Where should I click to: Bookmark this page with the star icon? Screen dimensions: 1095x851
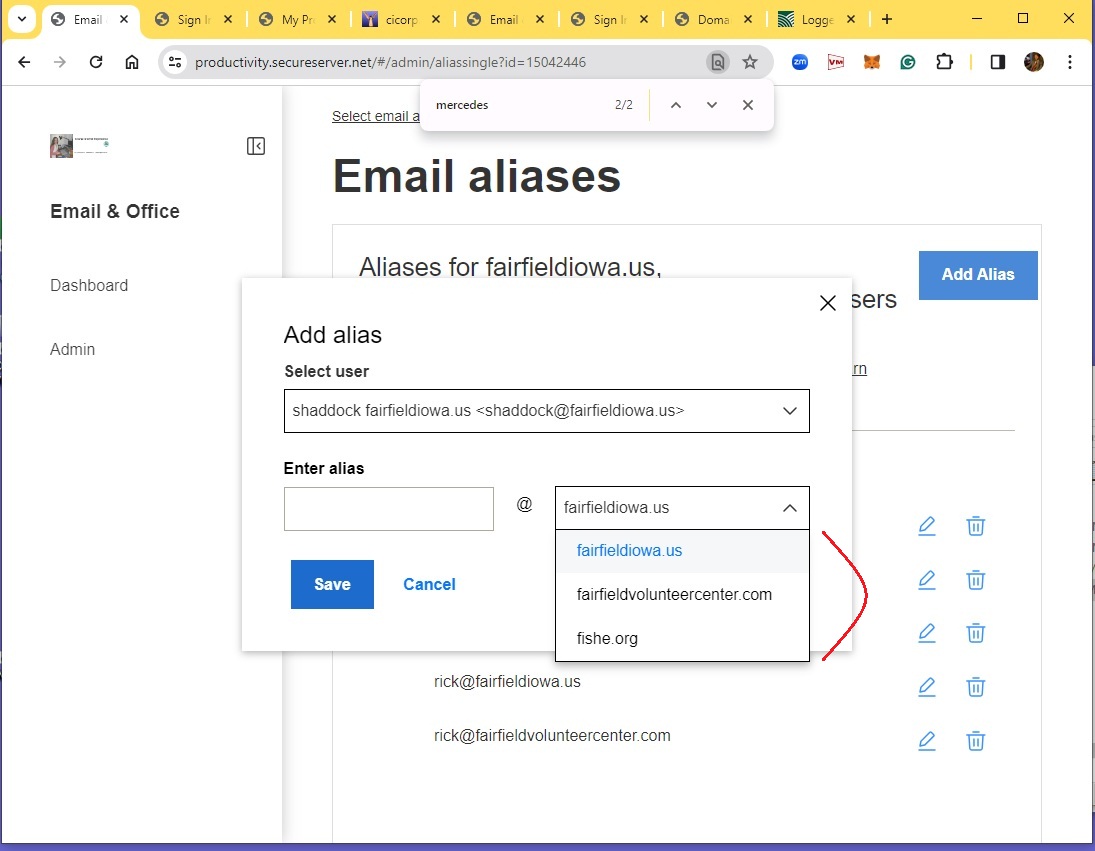tap(750, 62)
